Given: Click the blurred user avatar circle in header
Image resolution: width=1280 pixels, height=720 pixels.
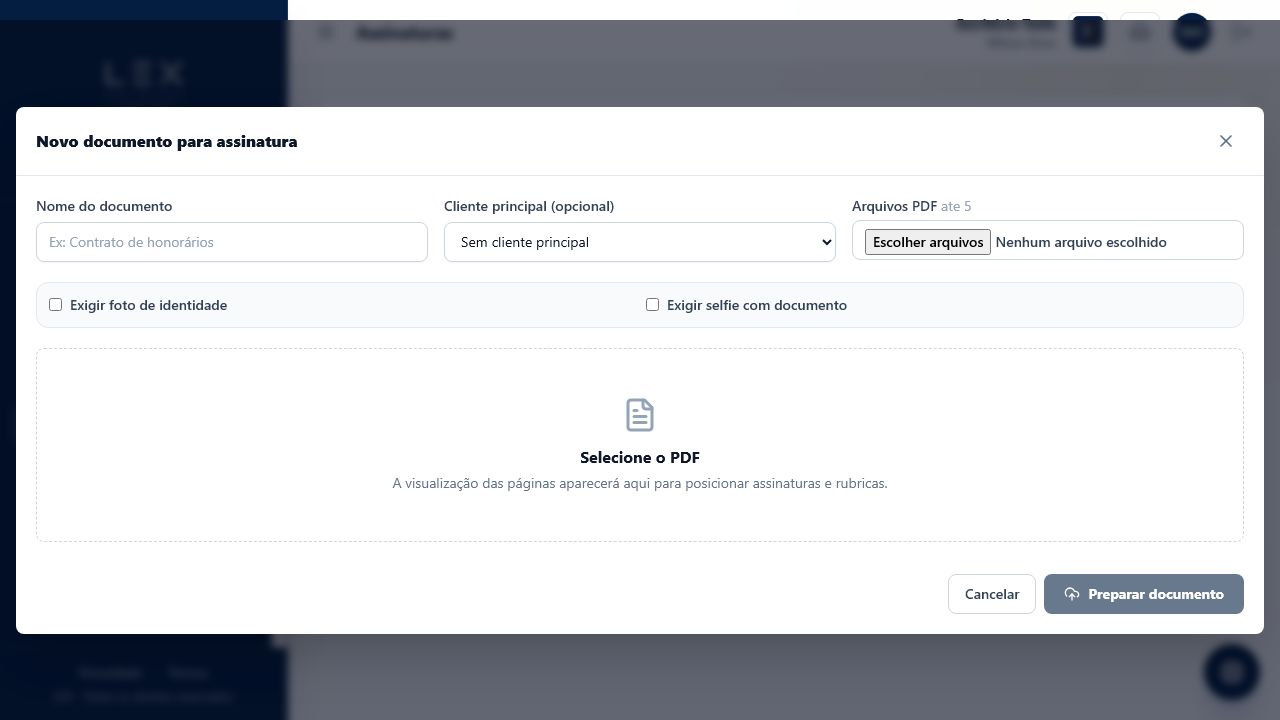Looking at the screenshot, I should pos(1191,33).
